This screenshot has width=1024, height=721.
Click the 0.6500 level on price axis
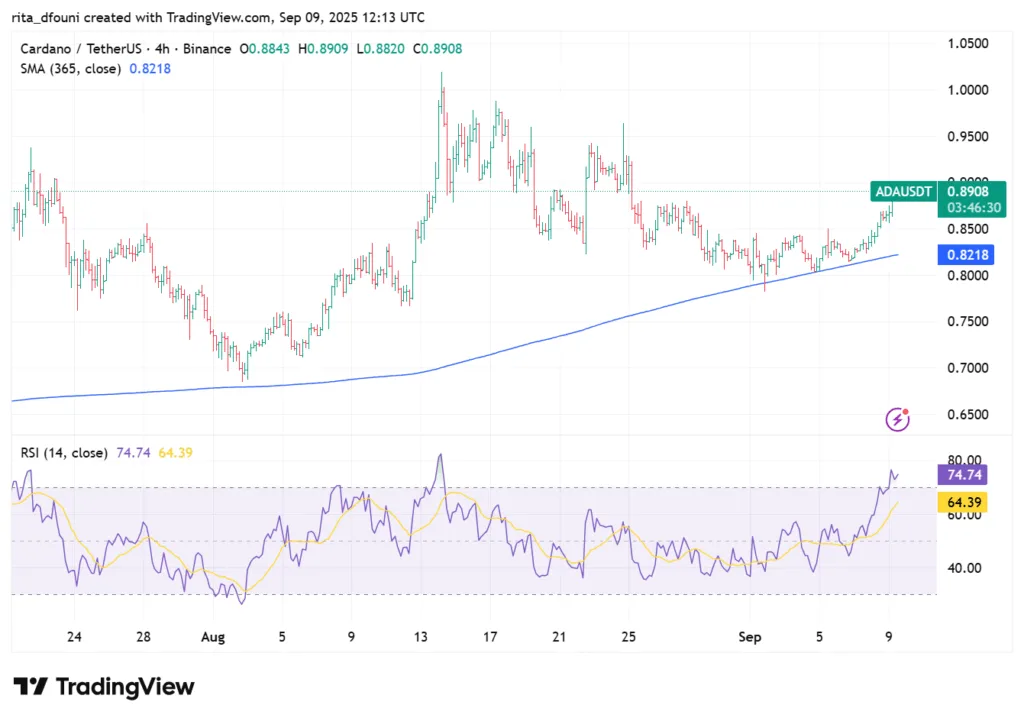(966, 414)
